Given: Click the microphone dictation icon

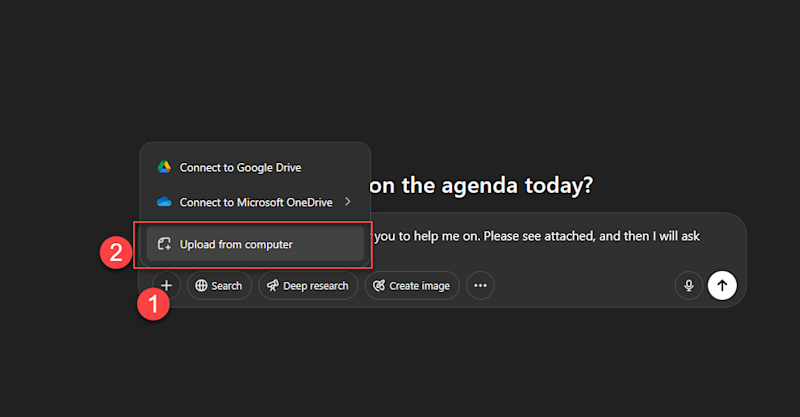Looking at the screenshot, I should 689,285.
